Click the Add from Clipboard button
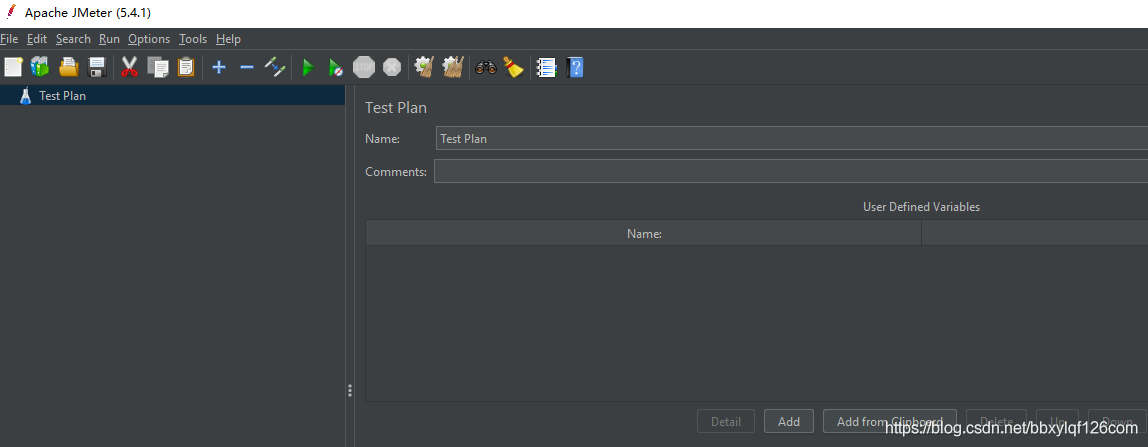This screenshot has width=1148, height=447. [889, 422]
